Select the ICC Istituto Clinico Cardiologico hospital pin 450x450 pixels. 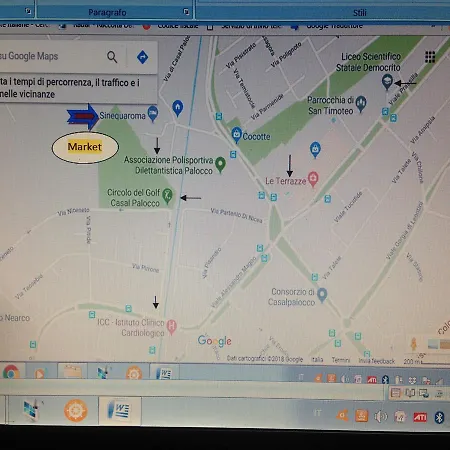pyautogui.click(x=171, y=326)
